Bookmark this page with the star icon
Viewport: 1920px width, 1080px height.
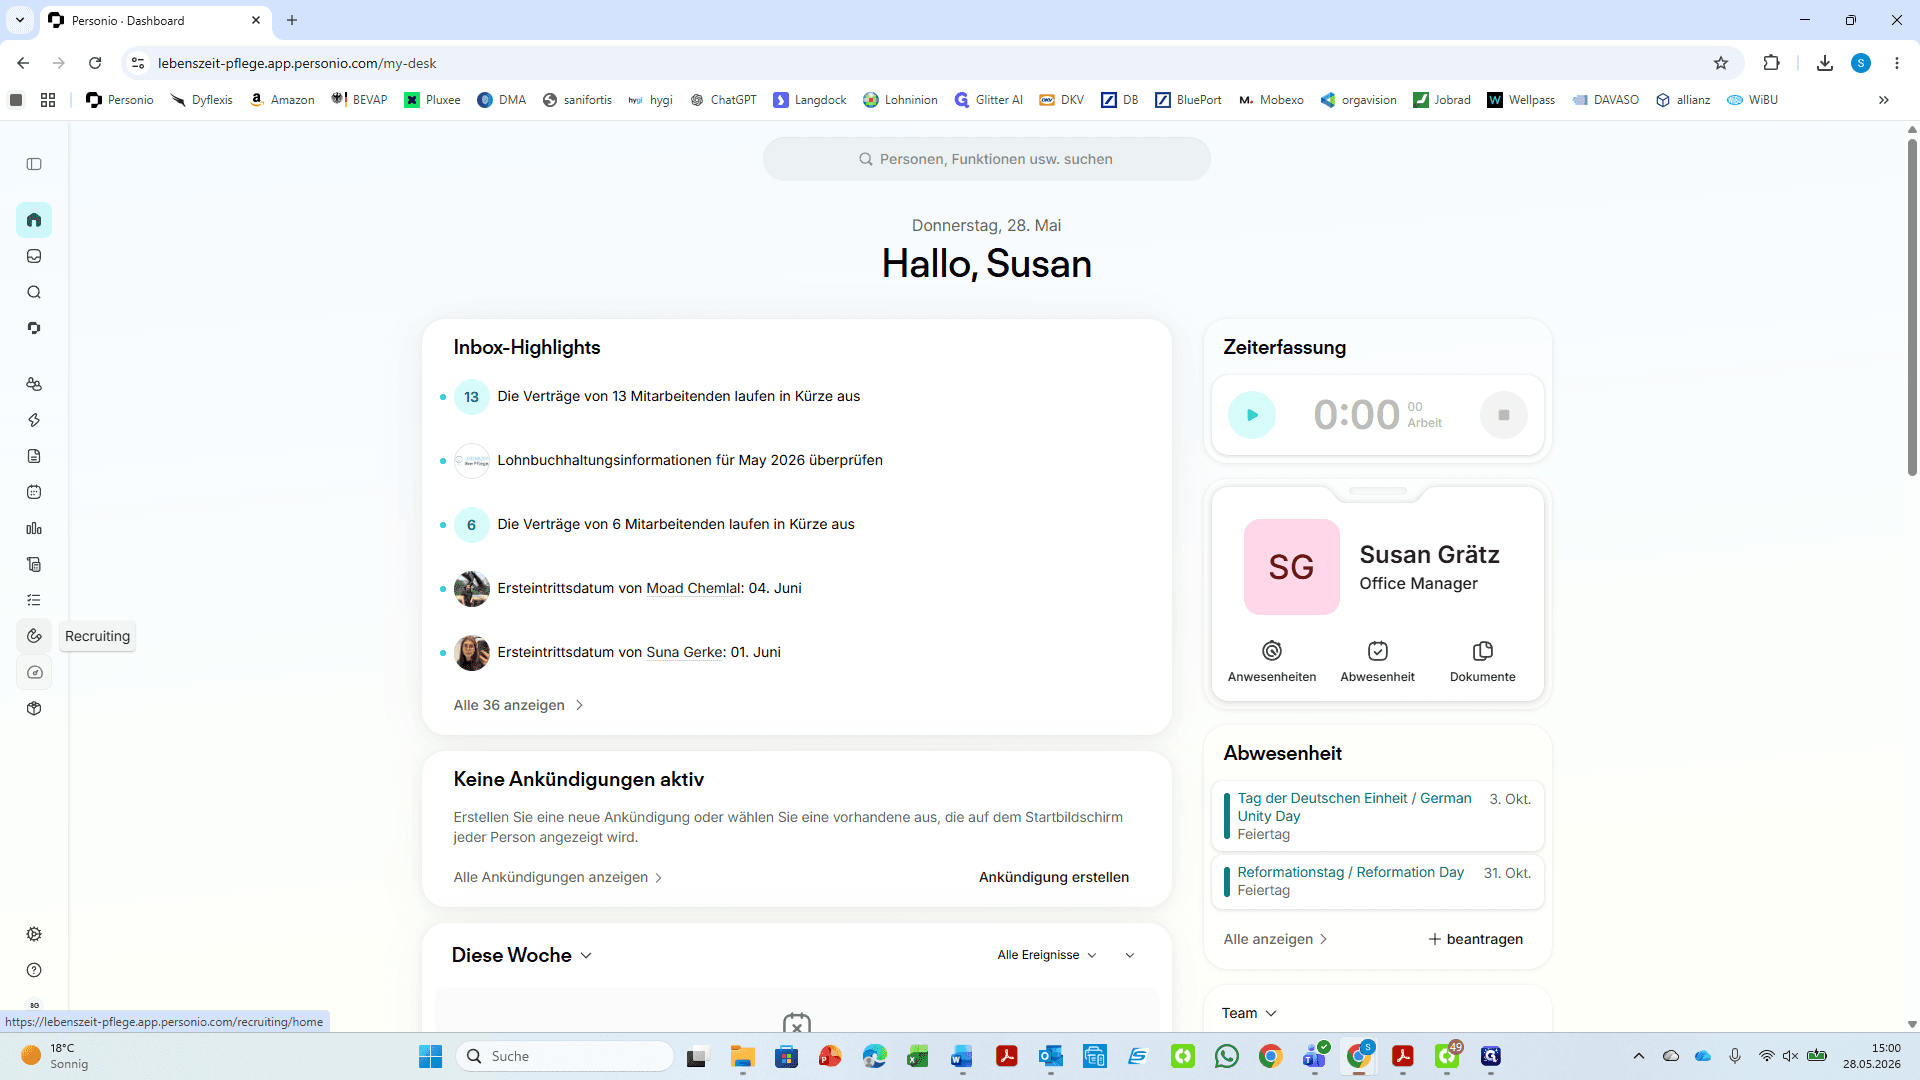tap(1721, 63)
